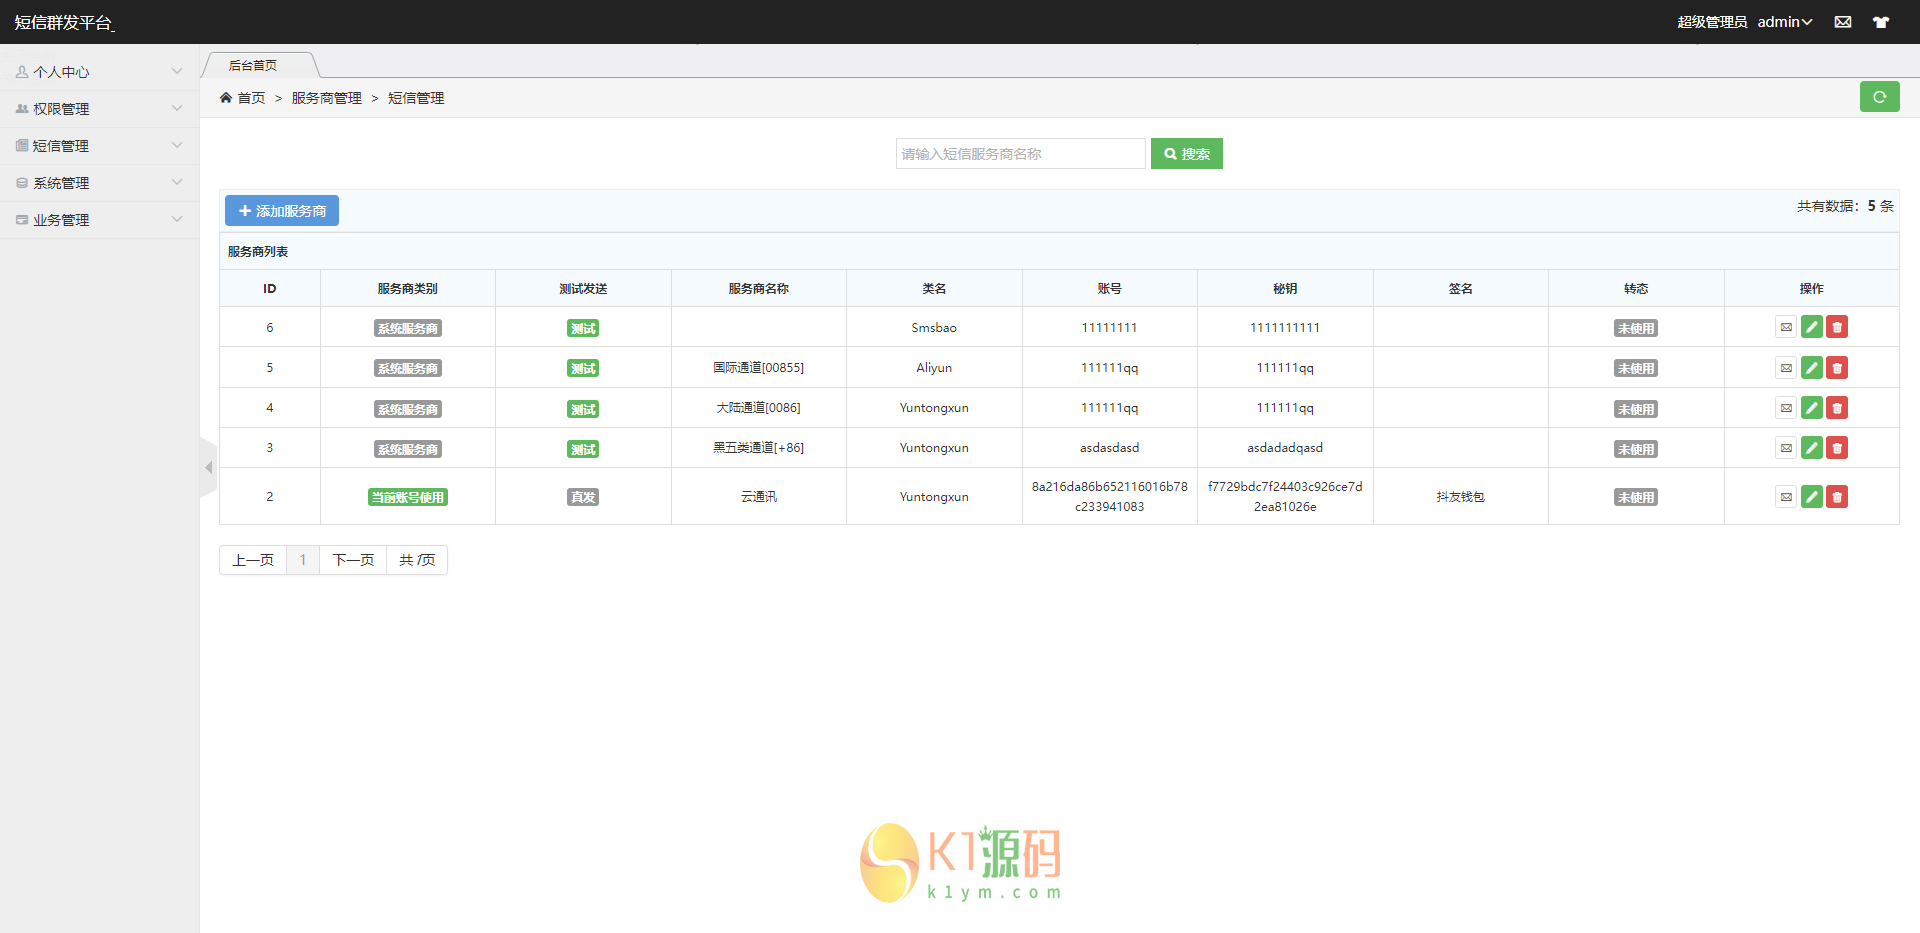
Task: Click the envelope icon for row ID 3
Action: pyautogui.click(x=1786, y=448)
